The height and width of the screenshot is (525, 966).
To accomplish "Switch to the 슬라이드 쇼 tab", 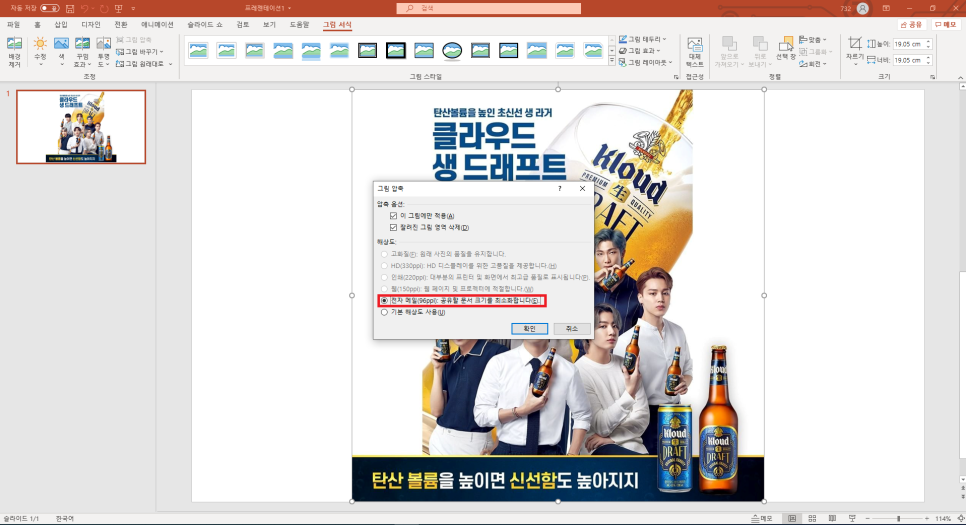I will click(x=205, y=25).
